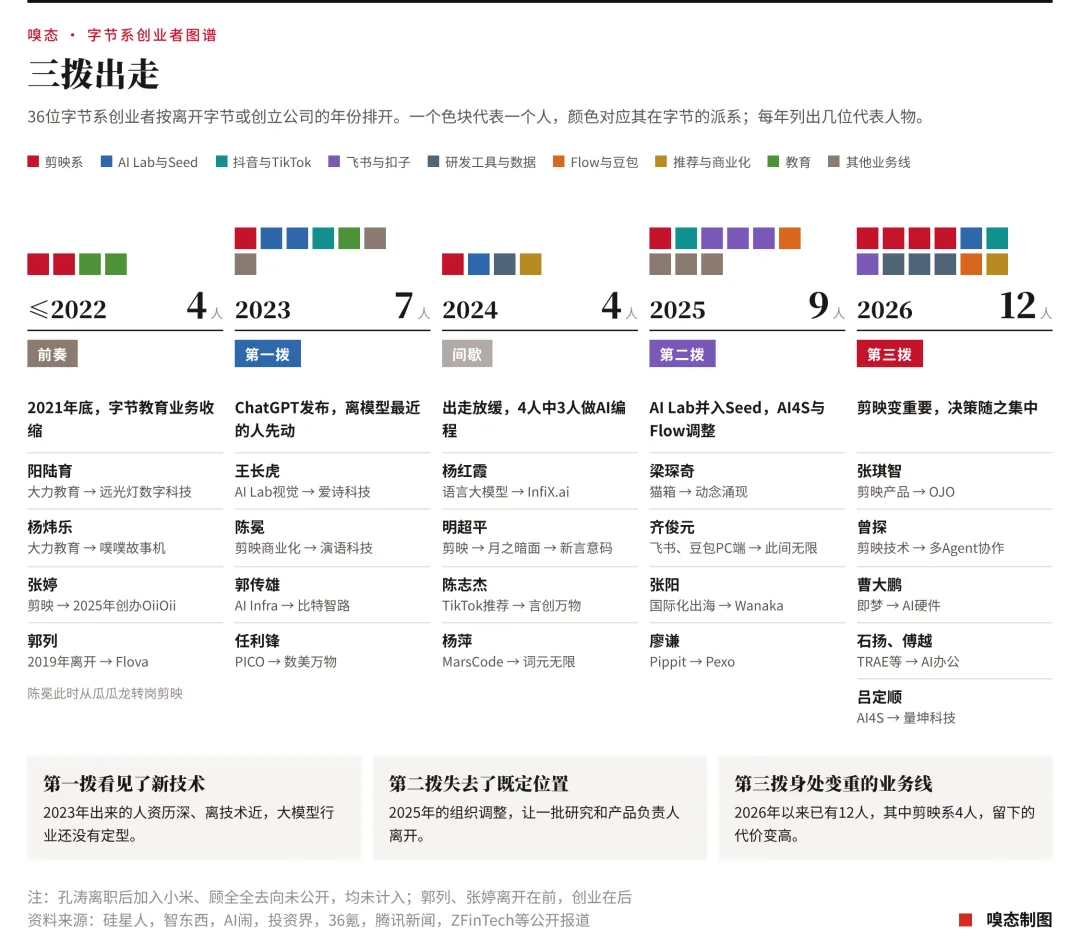Click the 12人 count beside 2026

tap(1026, 306)
